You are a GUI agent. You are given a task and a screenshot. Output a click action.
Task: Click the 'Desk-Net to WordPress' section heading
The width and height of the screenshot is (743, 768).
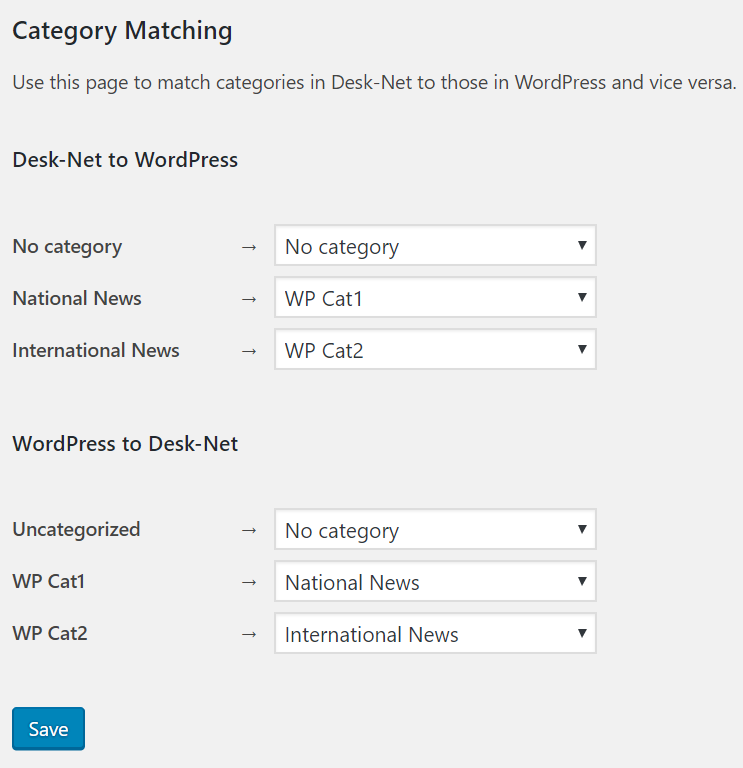(x=125, y=160)
